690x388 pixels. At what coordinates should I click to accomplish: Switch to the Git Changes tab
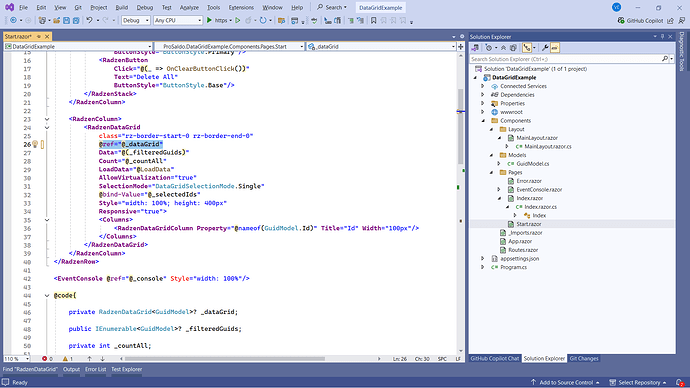[584, 359]
